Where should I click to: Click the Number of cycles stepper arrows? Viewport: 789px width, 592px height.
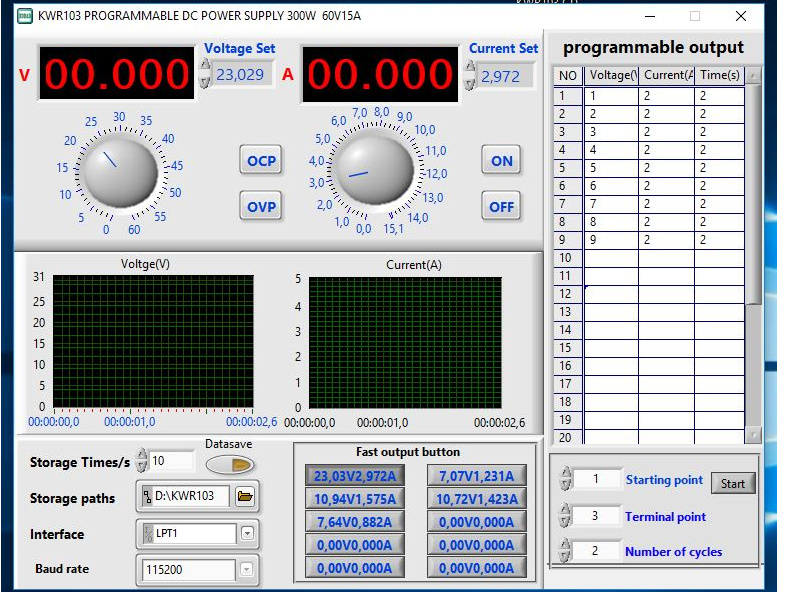point(566,550)
